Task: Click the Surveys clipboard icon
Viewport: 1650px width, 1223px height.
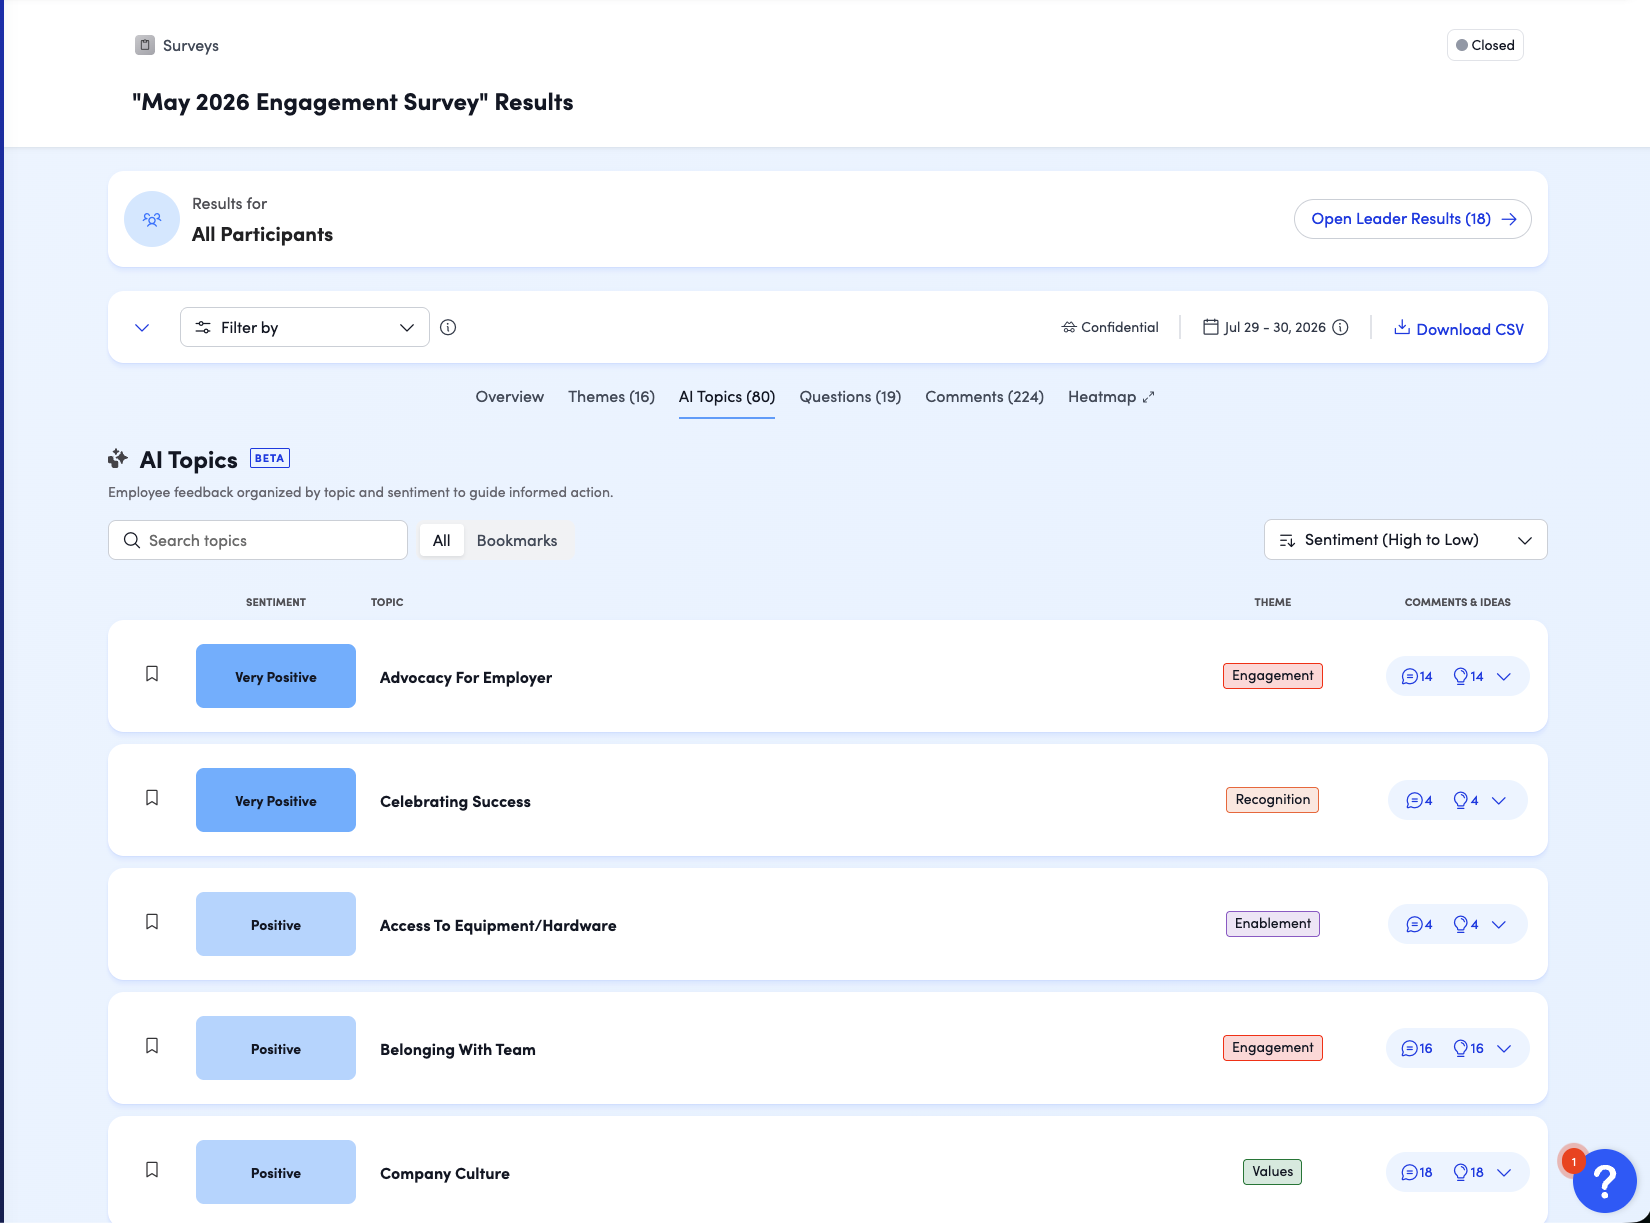Action: (x=145, y=45)
